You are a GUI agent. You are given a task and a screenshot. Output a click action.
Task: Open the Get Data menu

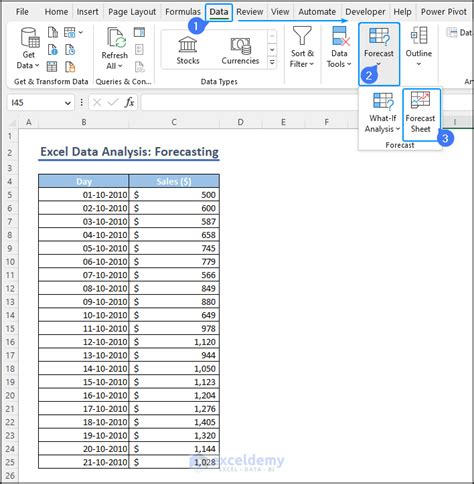[28, 48]
